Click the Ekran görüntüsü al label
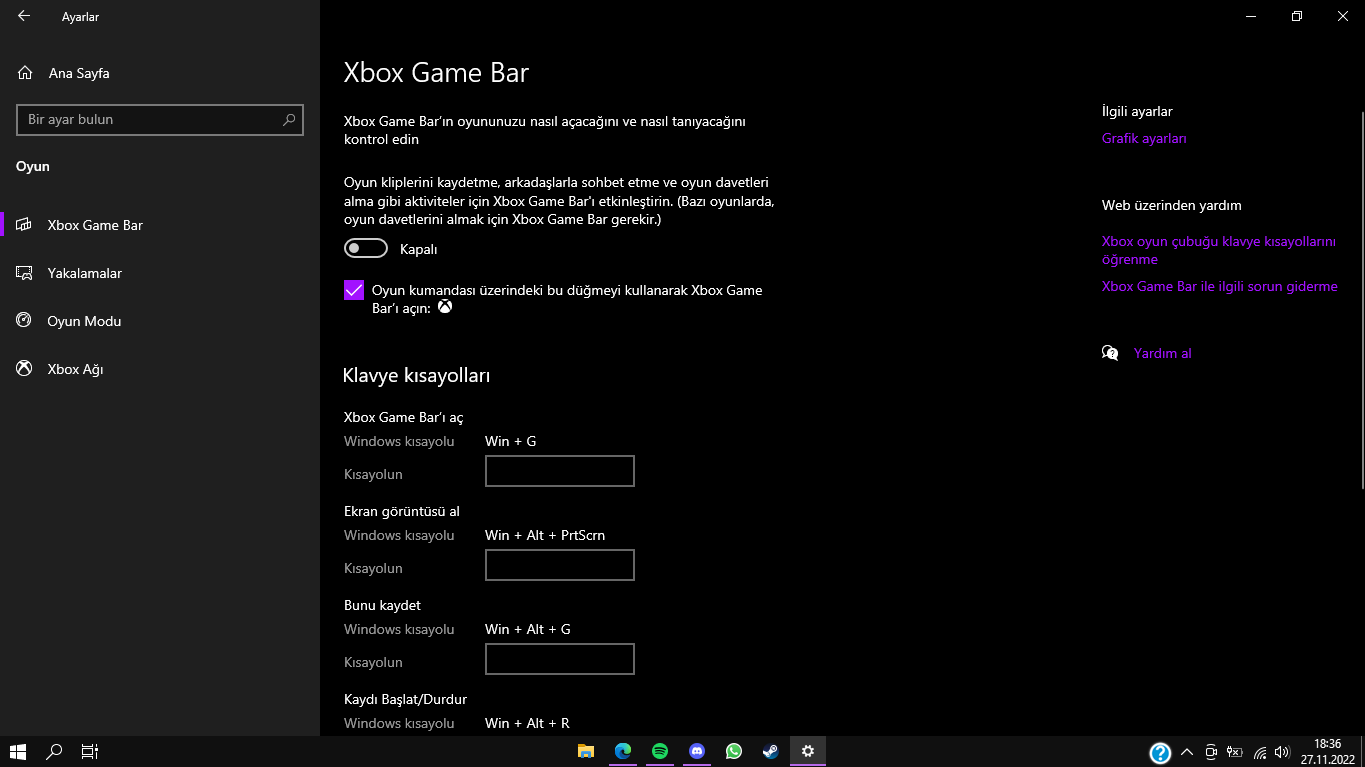This screenshot has width=1365, height=767. pyautogui.click(x=402, y=511)
